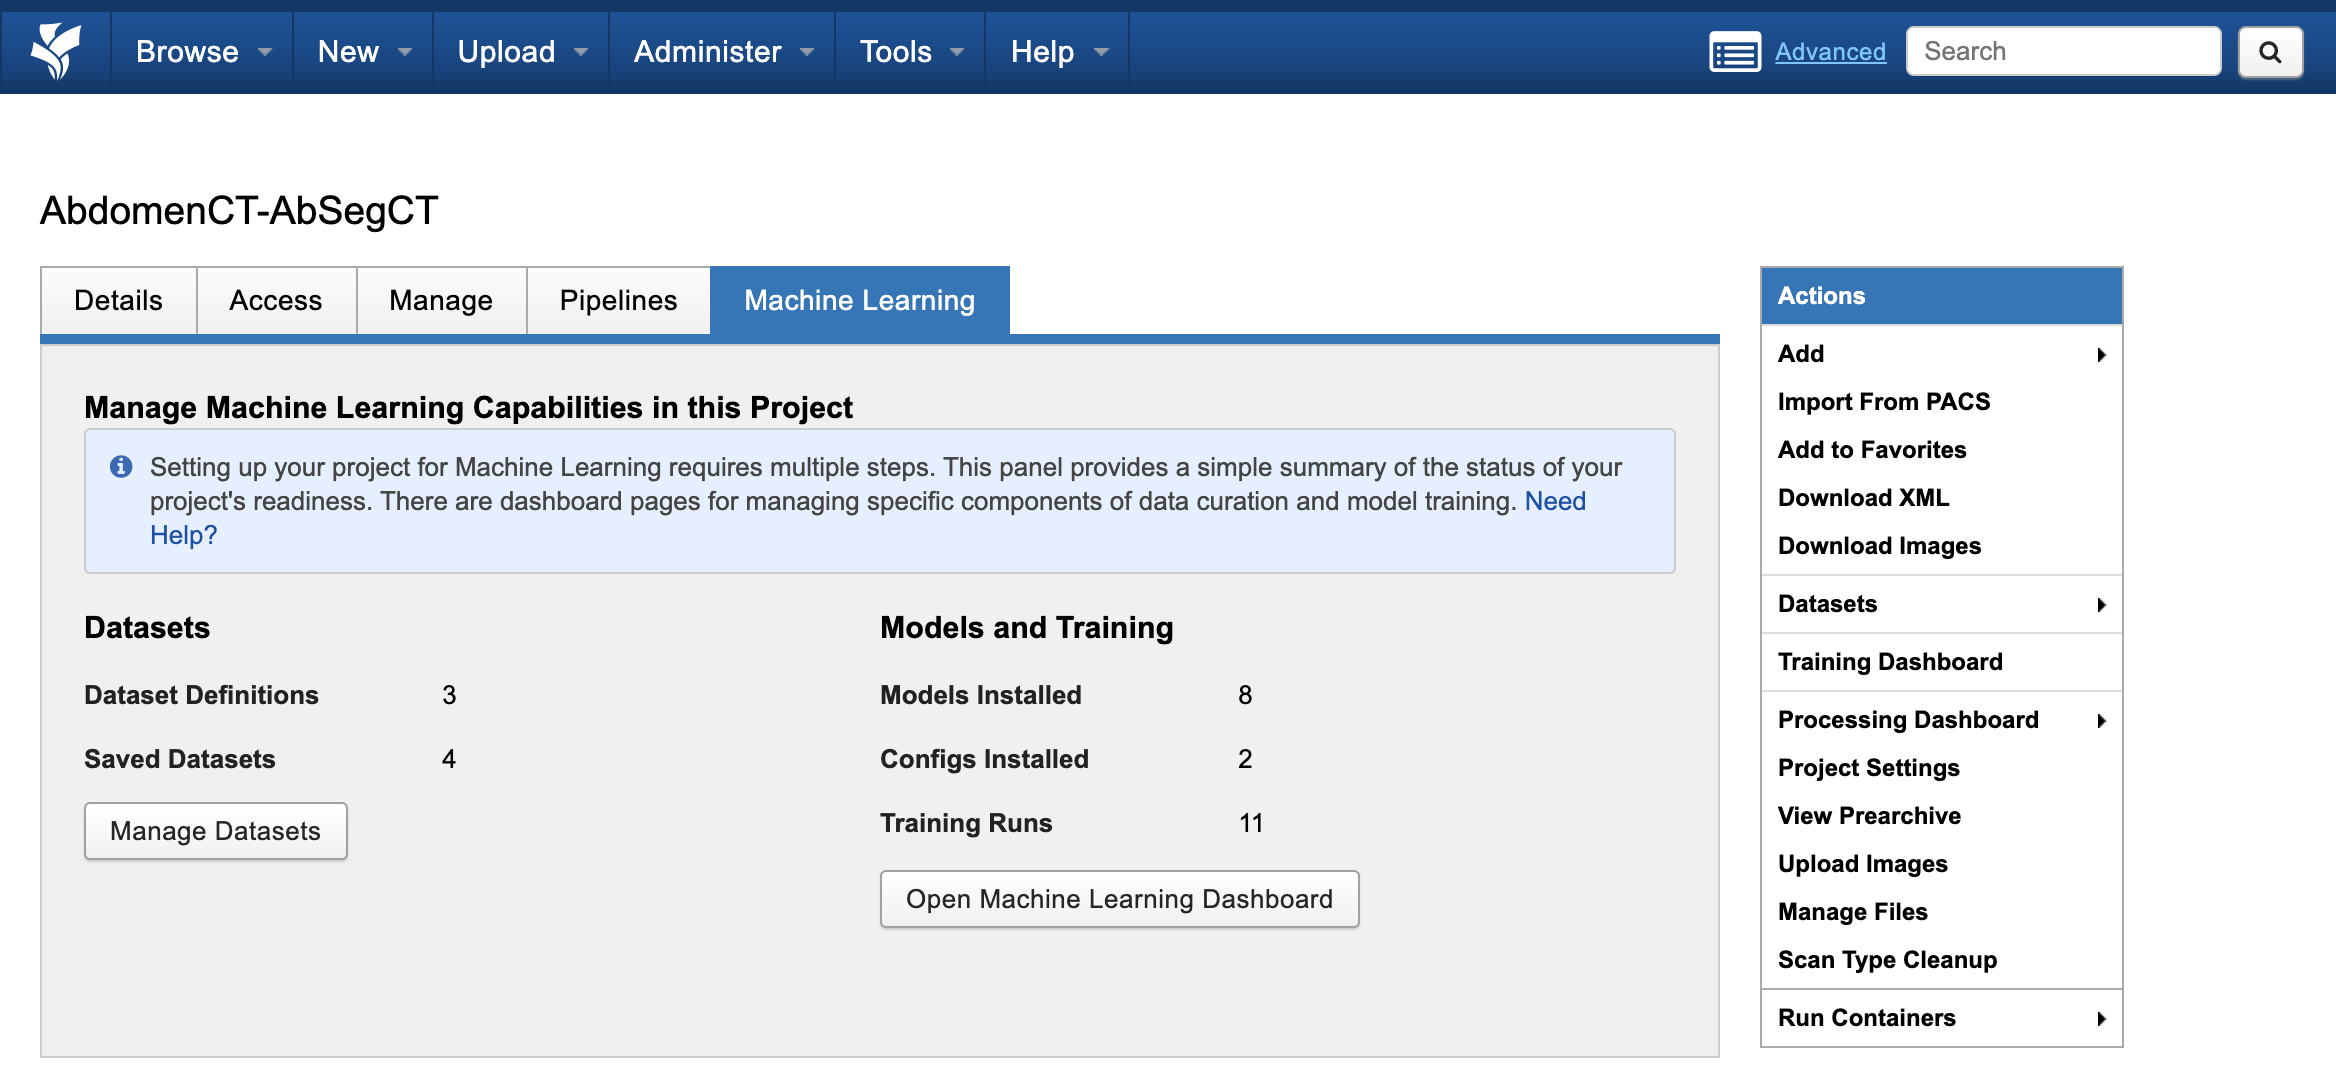Image resolution: width=2336 pixels, height=1086 pixels.
Task: Click the blue info icon in notice
Action: coord(121,467)
